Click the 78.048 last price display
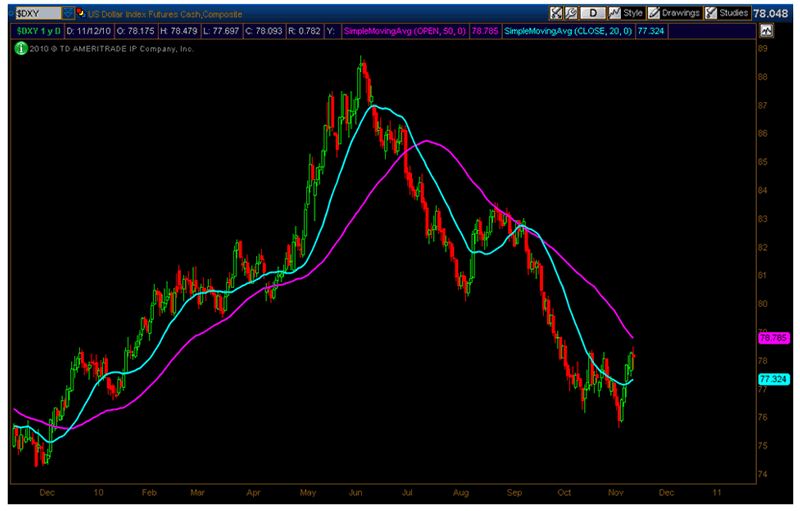The width and height of the screenshot is (800, 511). point(774,14)
